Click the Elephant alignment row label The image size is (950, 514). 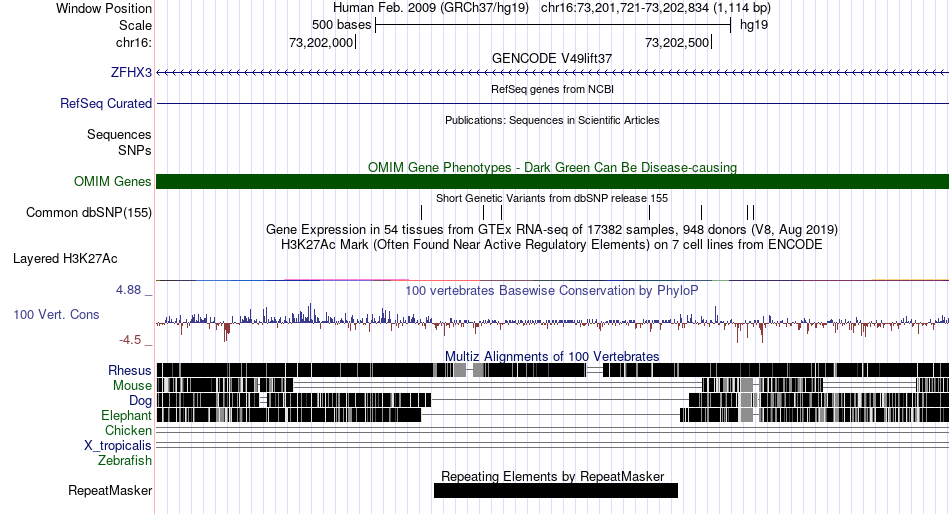pos(126,416)
